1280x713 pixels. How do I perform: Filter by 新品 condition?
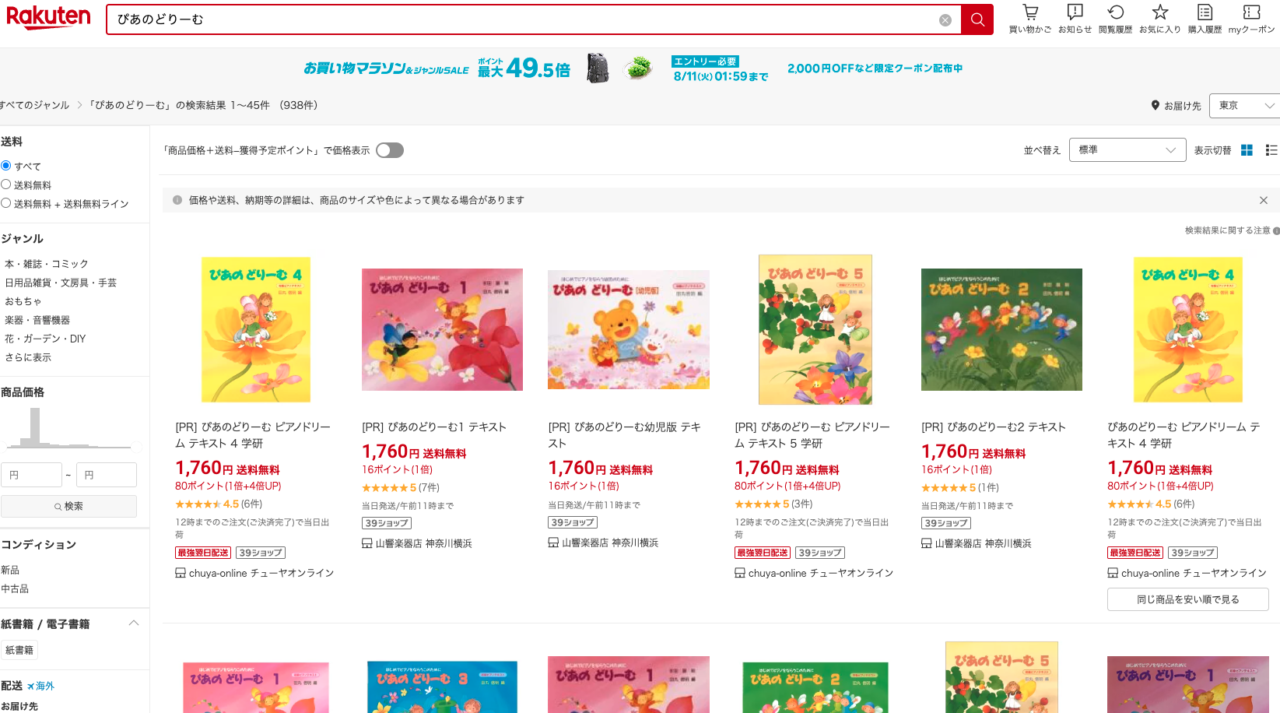(10, 570)
